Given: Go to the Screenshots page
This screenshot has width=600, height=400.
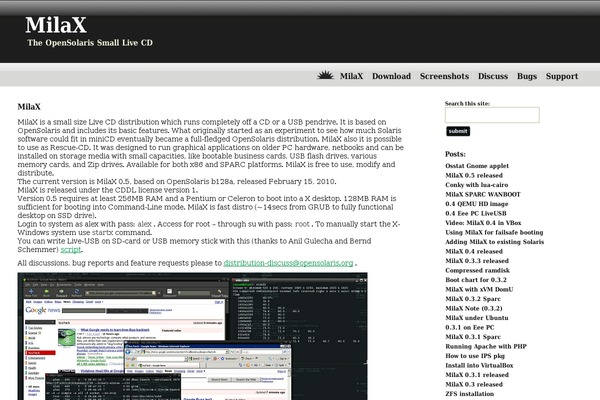Looking at the screenshot, I should [x=444, y=76].
